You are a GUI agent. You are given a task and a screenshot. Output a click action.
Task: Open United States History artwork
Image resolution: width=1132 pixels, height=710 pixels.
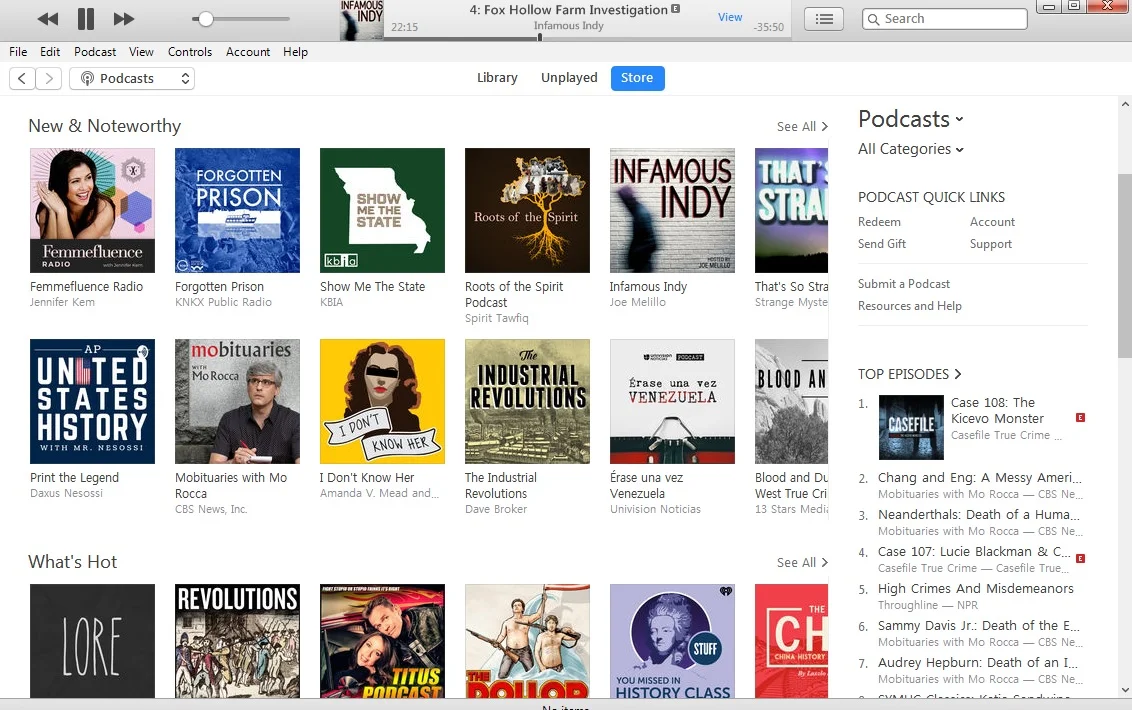click(92, 402)
